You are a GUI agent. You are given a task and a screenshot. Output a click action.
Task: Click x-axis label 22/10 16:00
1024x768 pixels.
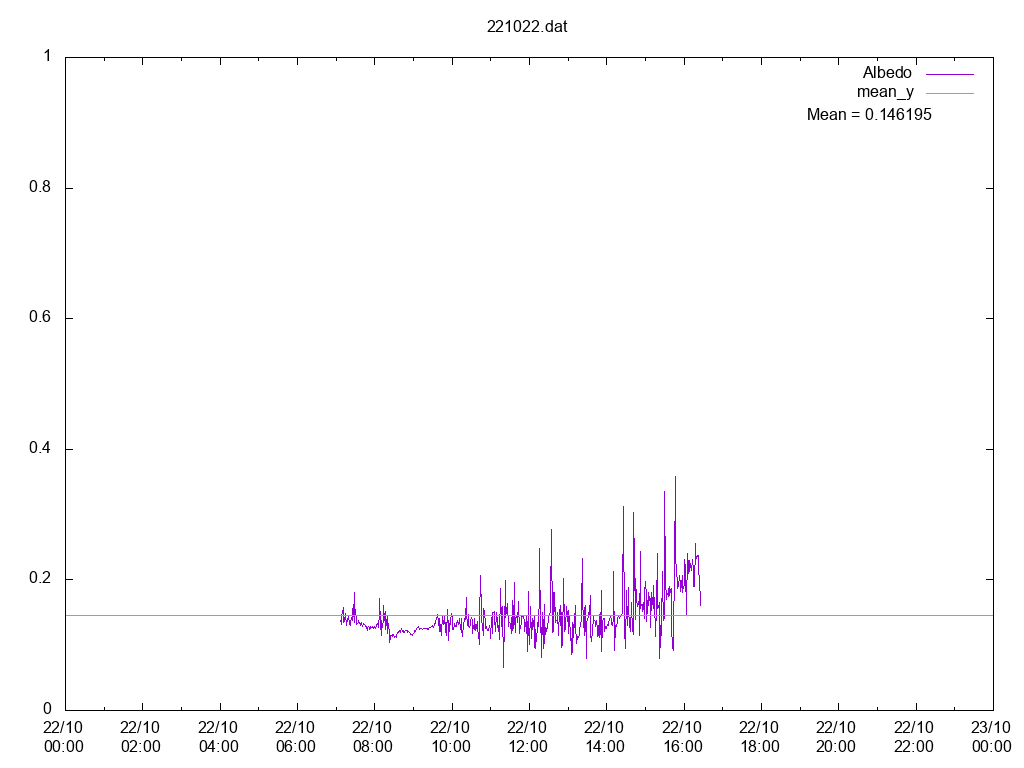pyautogui.click(x=682, y=737)
